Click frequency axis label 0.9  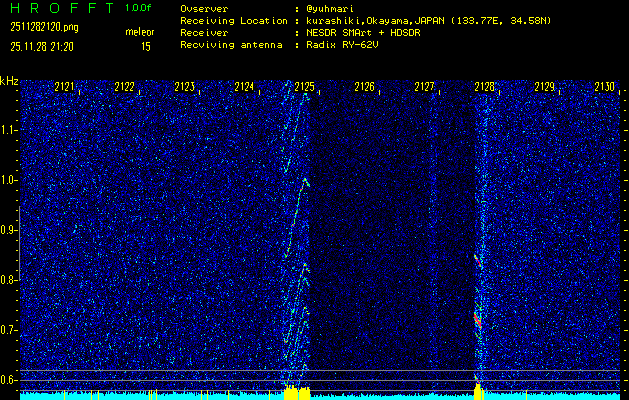click(x=9, y=230)
